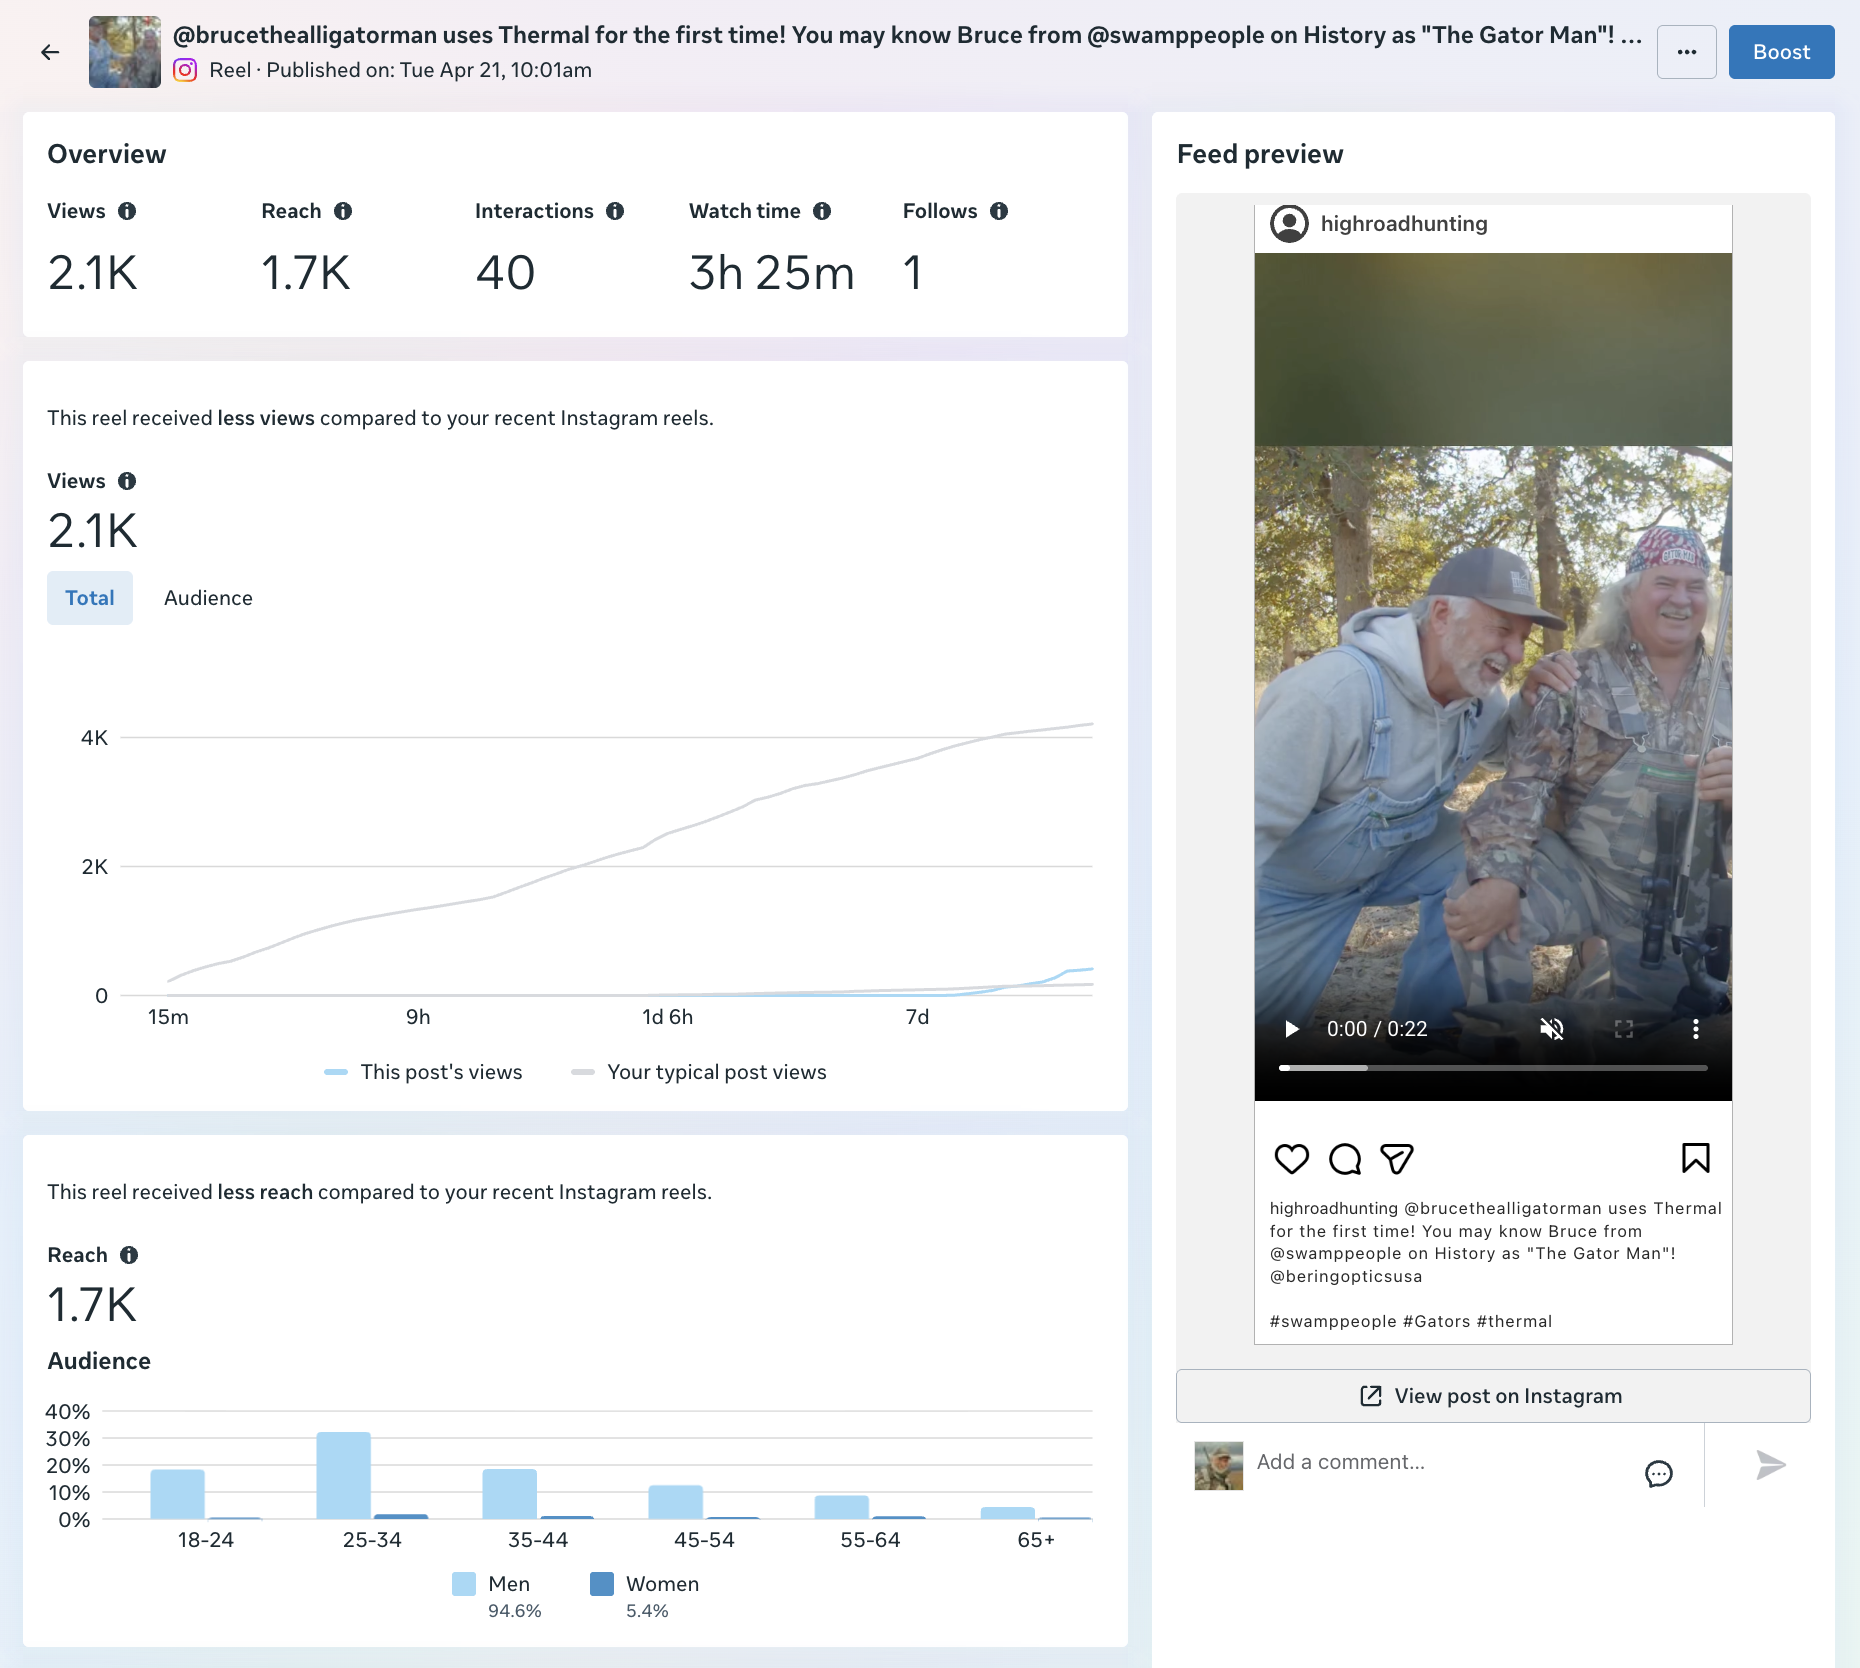Click the Men legend swatch
1860x1668 pixels.
click(464, 1584)
